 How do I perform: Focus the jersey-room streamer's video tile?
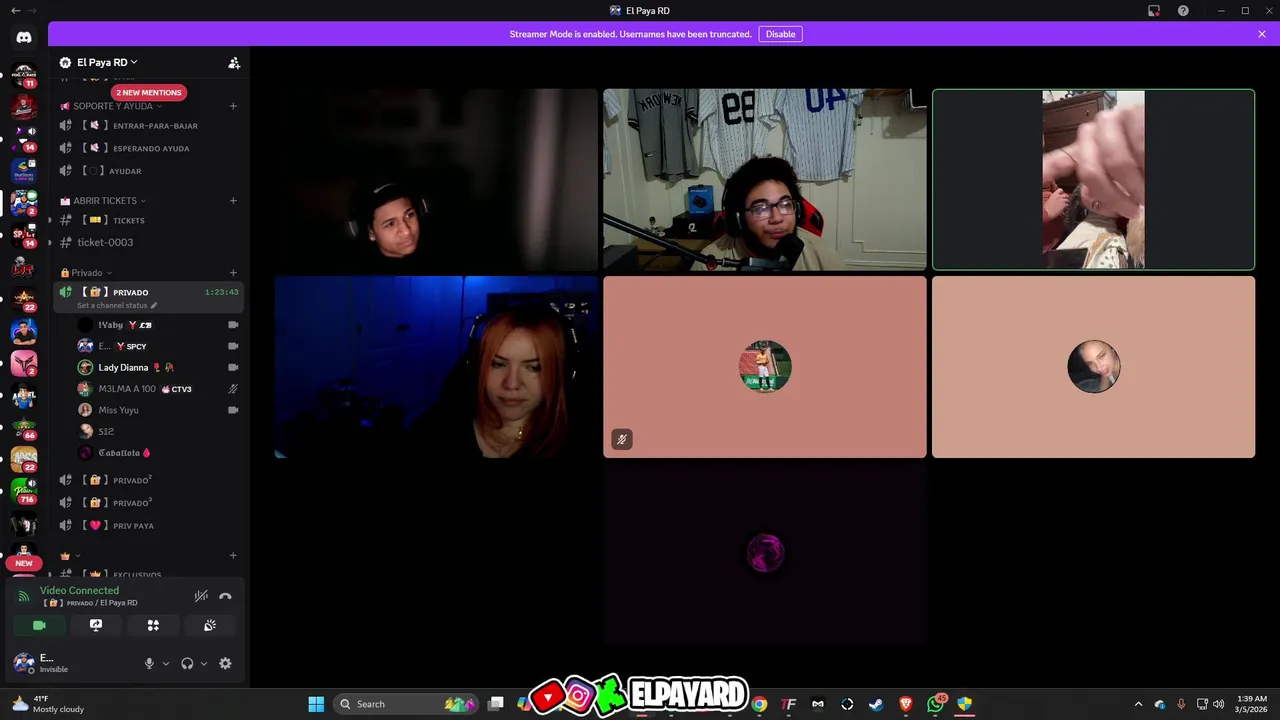pos(765,180)
